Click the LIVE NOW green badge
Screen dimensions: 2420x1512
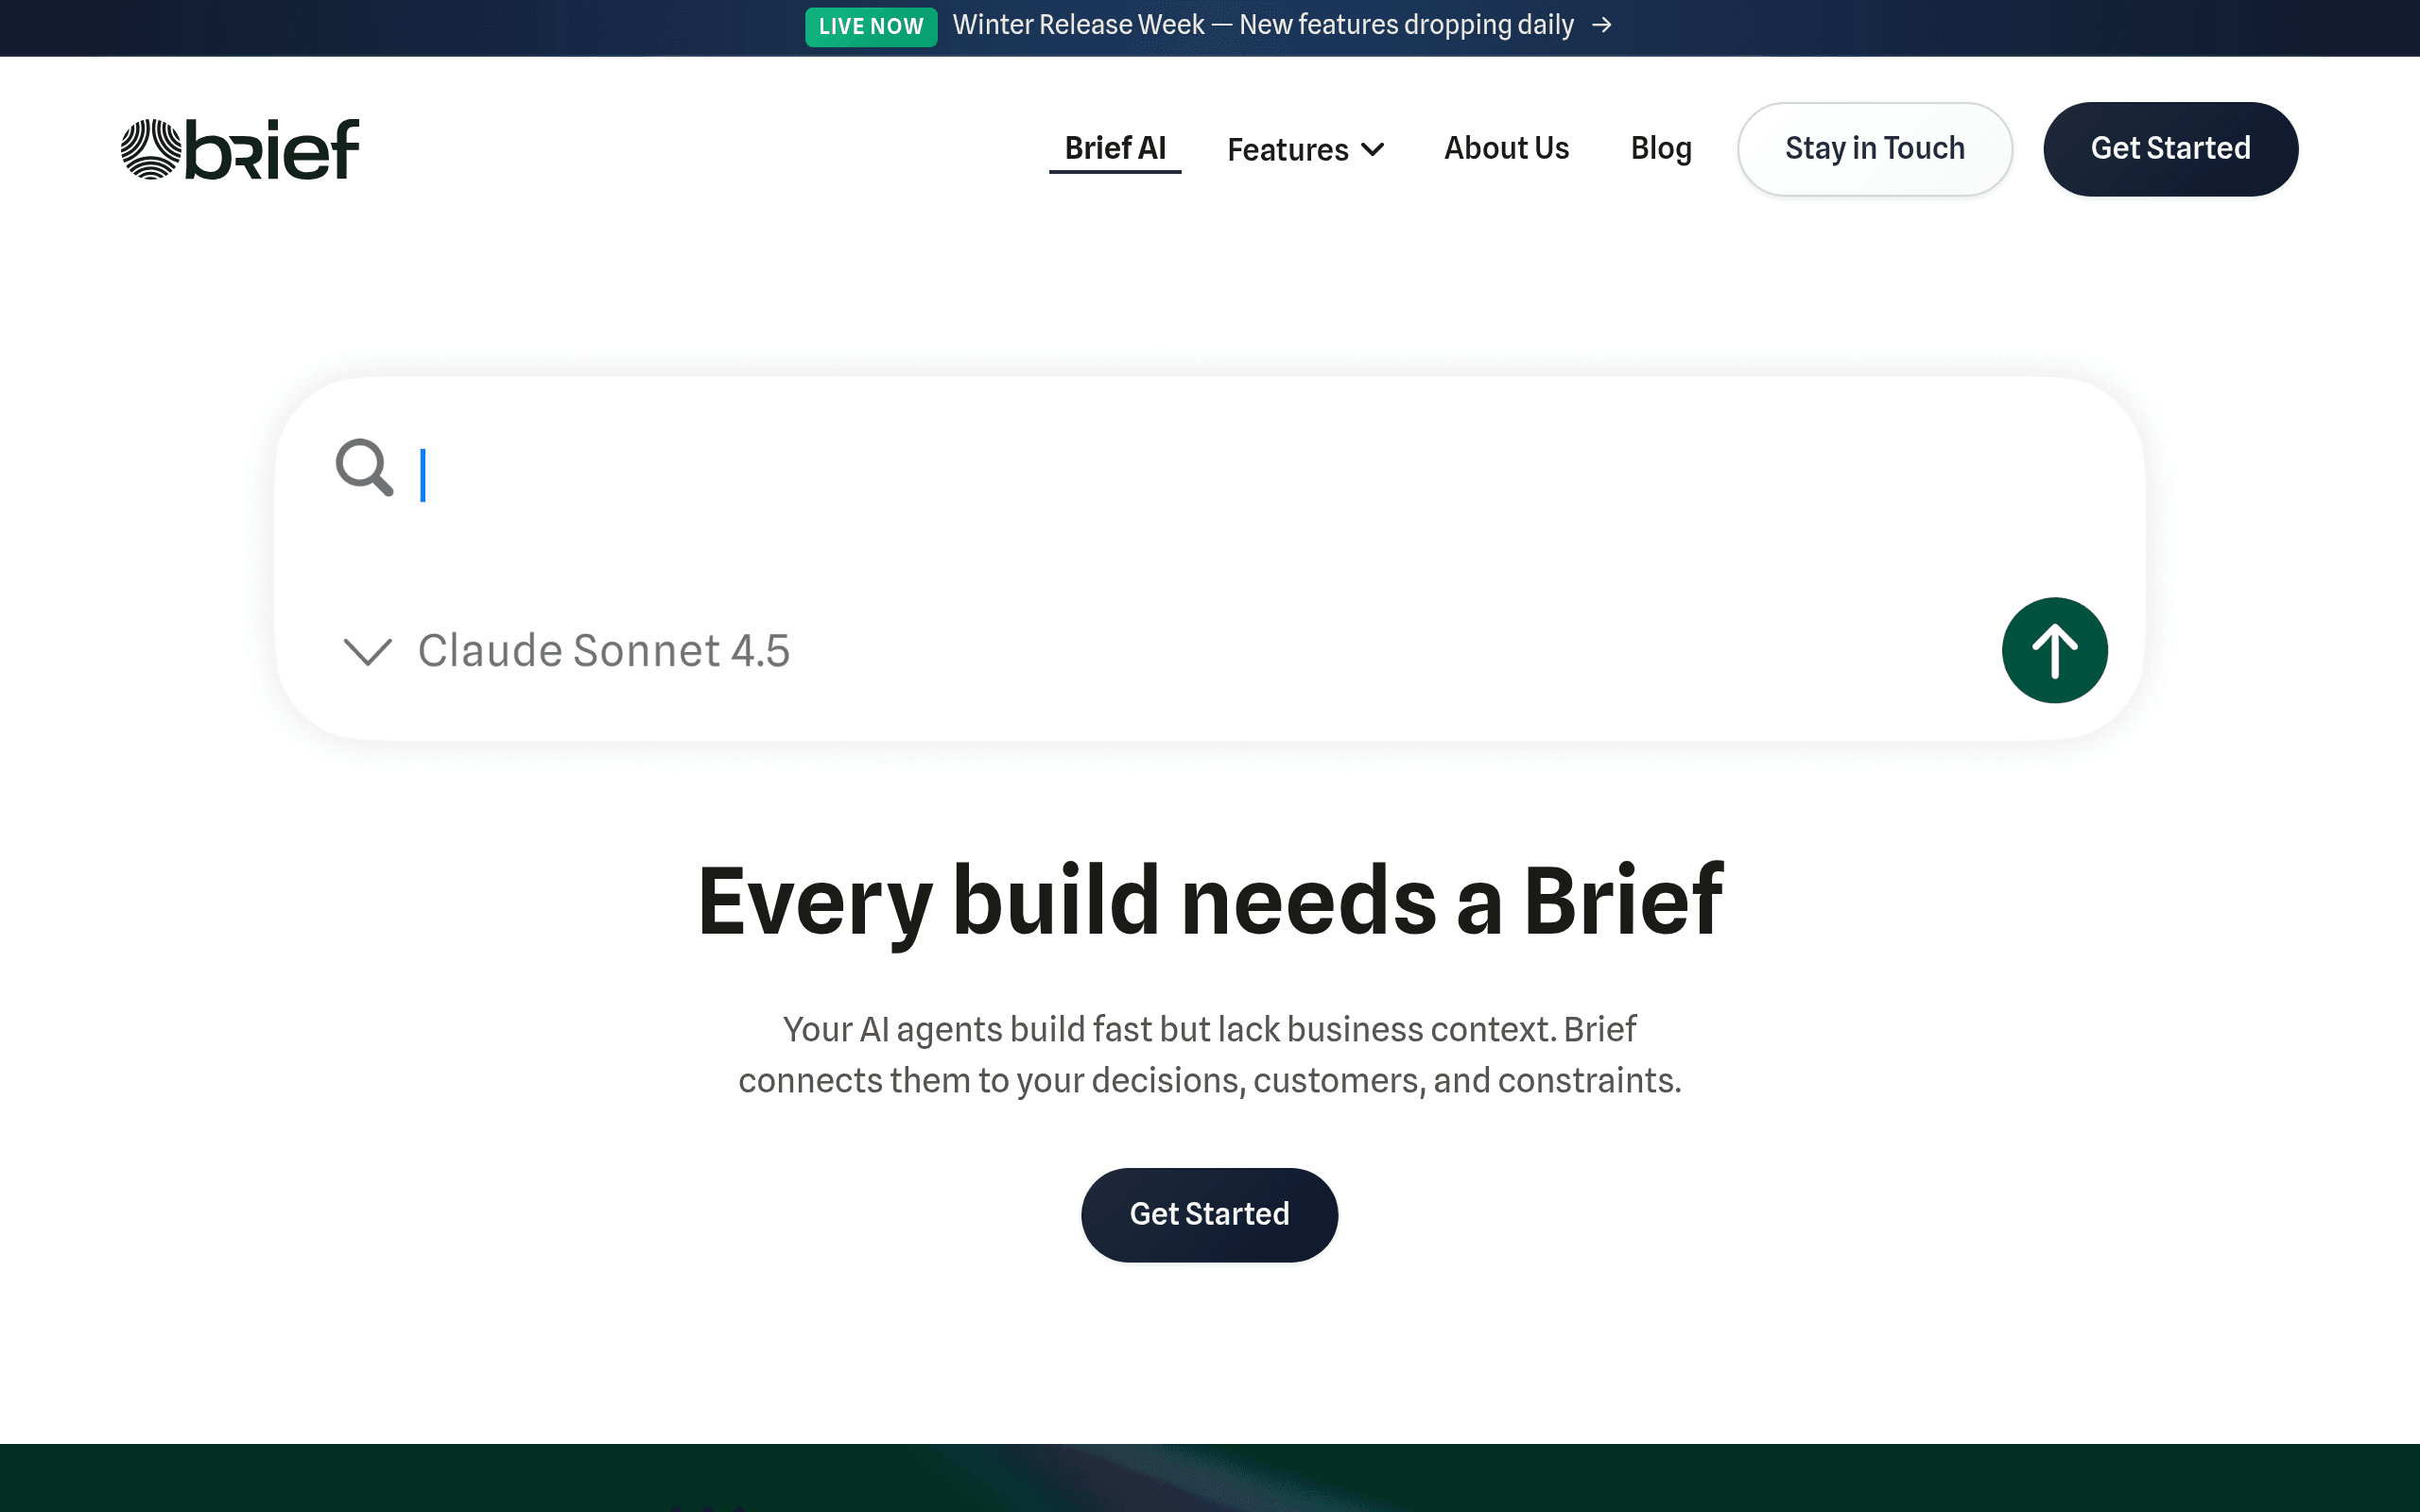click(870, 26)
